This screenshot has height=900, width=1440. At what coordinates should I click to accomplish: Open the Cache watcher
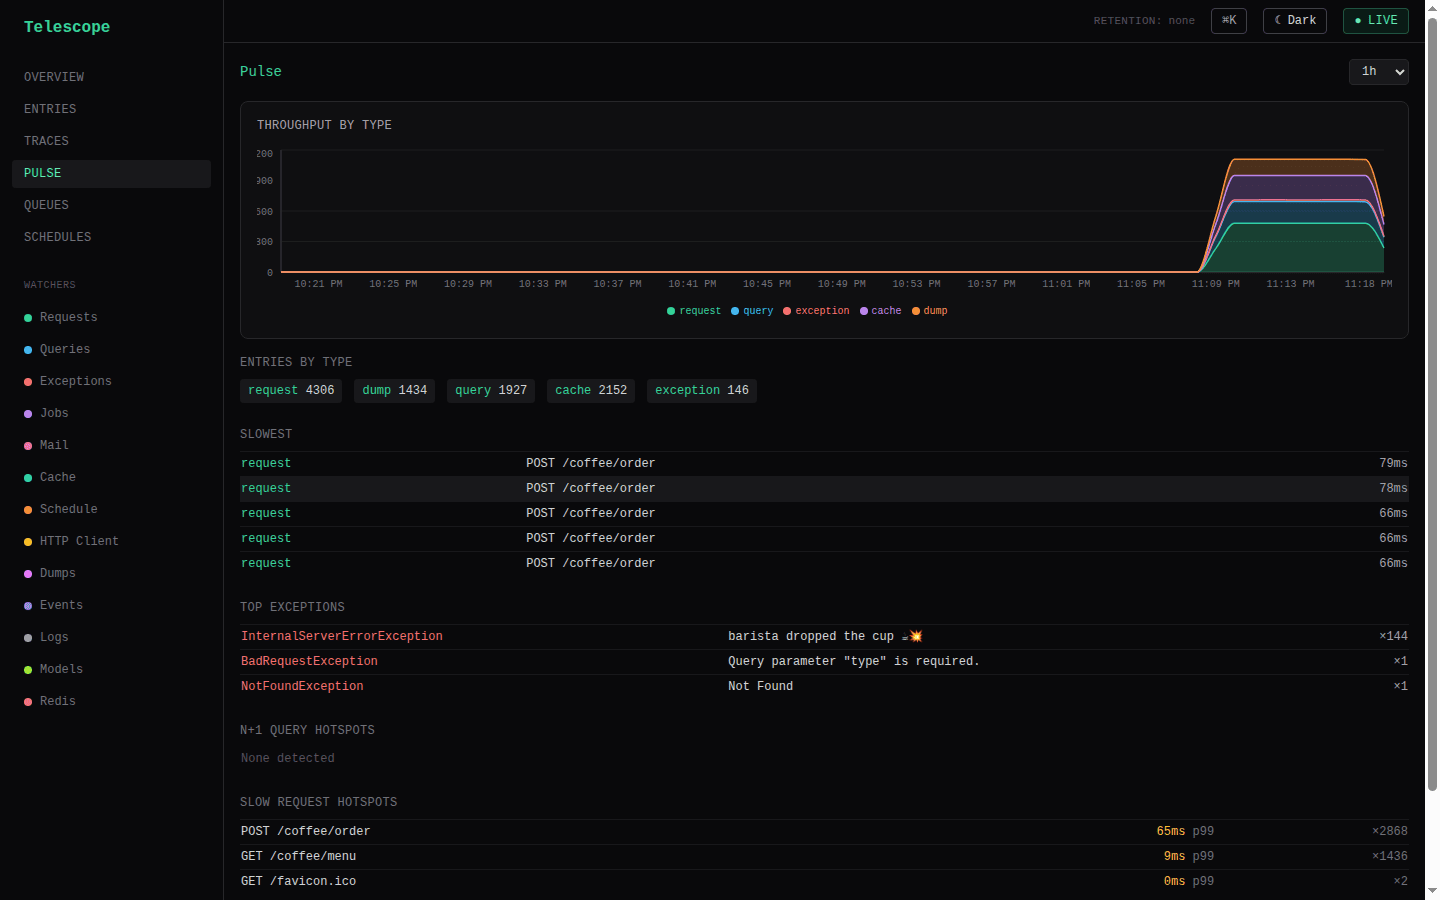pos(111,477)
